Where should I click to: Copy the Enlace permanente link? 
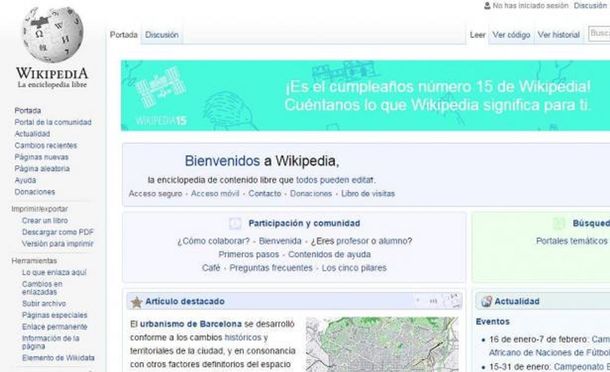pyautogui.click(x=54, y=327)
